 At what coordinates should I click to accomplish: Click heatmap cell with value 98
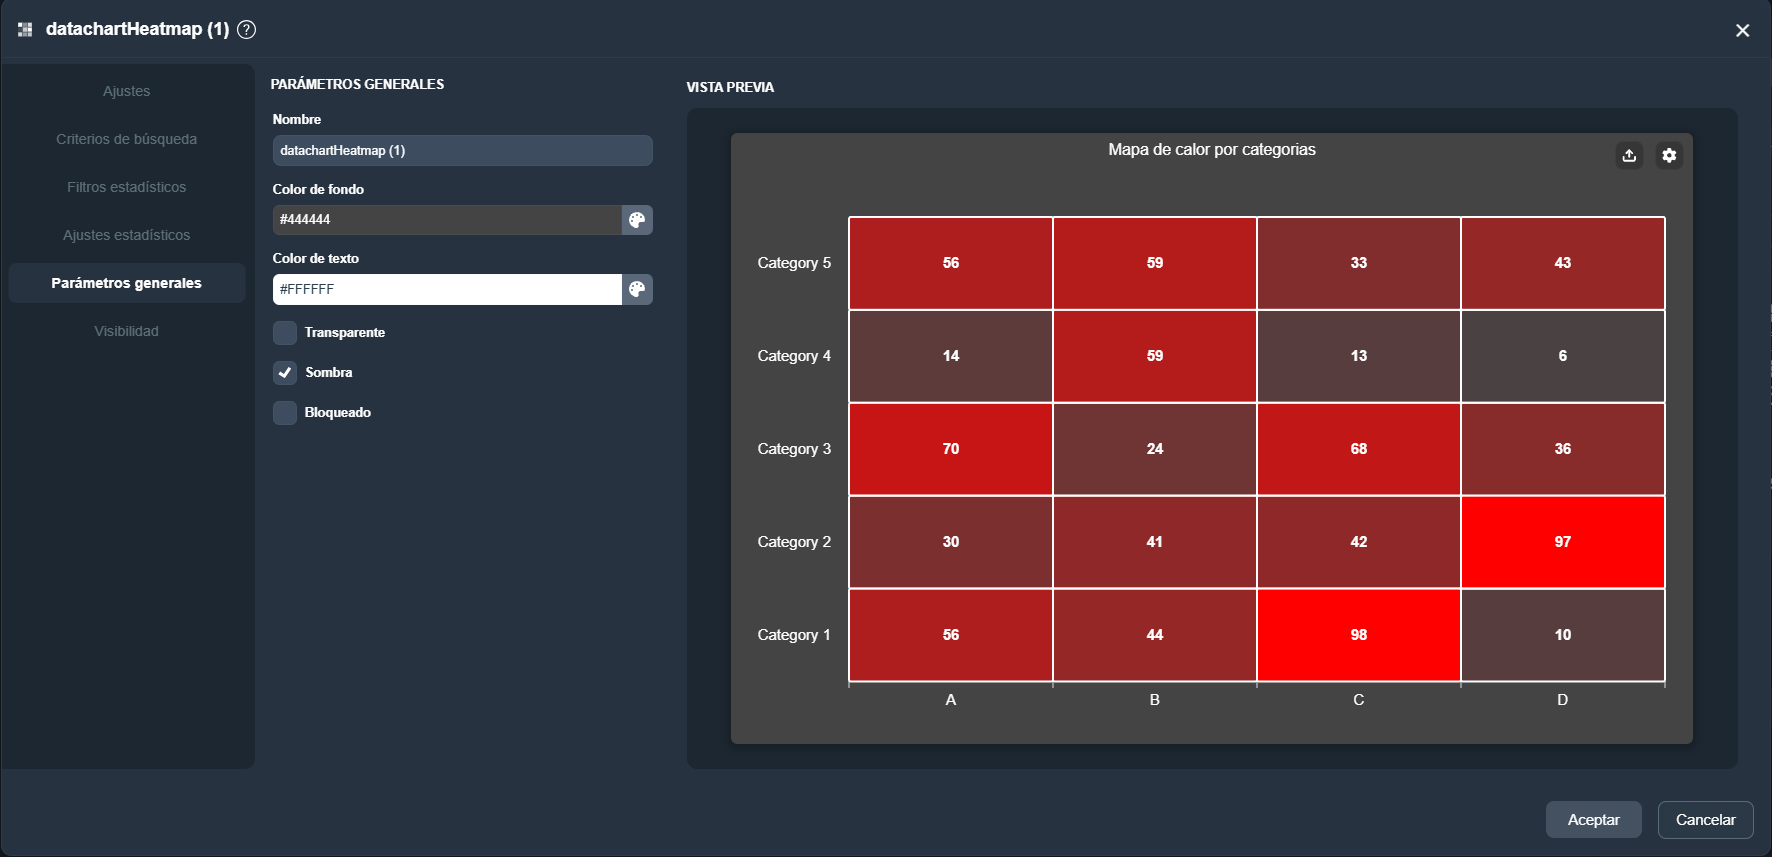coord(1358,635)
